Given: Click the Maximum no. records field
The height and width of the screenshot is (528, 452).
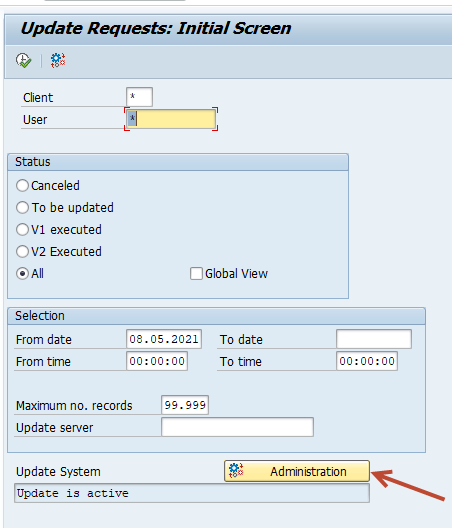Looking at the screenshot, I should point(185,405).
